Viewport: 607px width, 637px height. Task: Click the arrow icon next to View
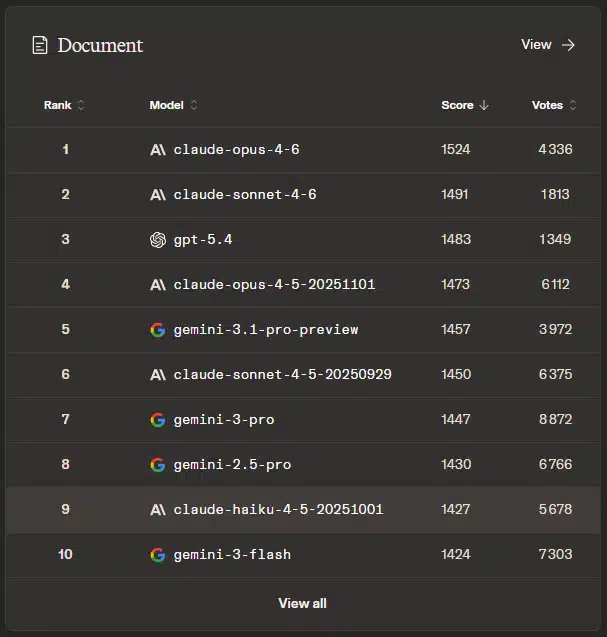tap(569, 45)
